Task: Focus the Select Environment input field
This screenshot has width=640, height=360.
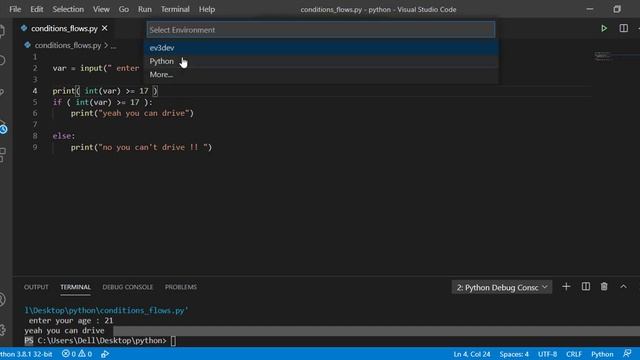Action: coord(321,30)
